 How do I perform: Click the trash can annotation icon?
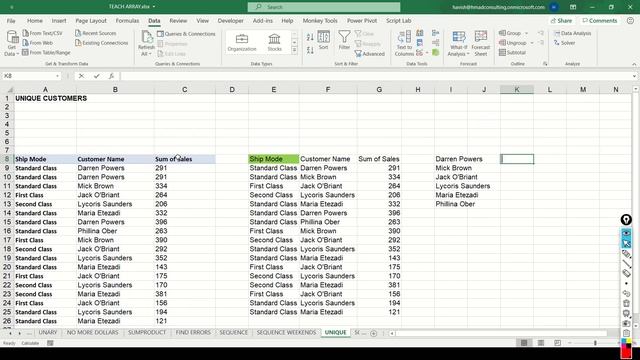tap(627, 303)
